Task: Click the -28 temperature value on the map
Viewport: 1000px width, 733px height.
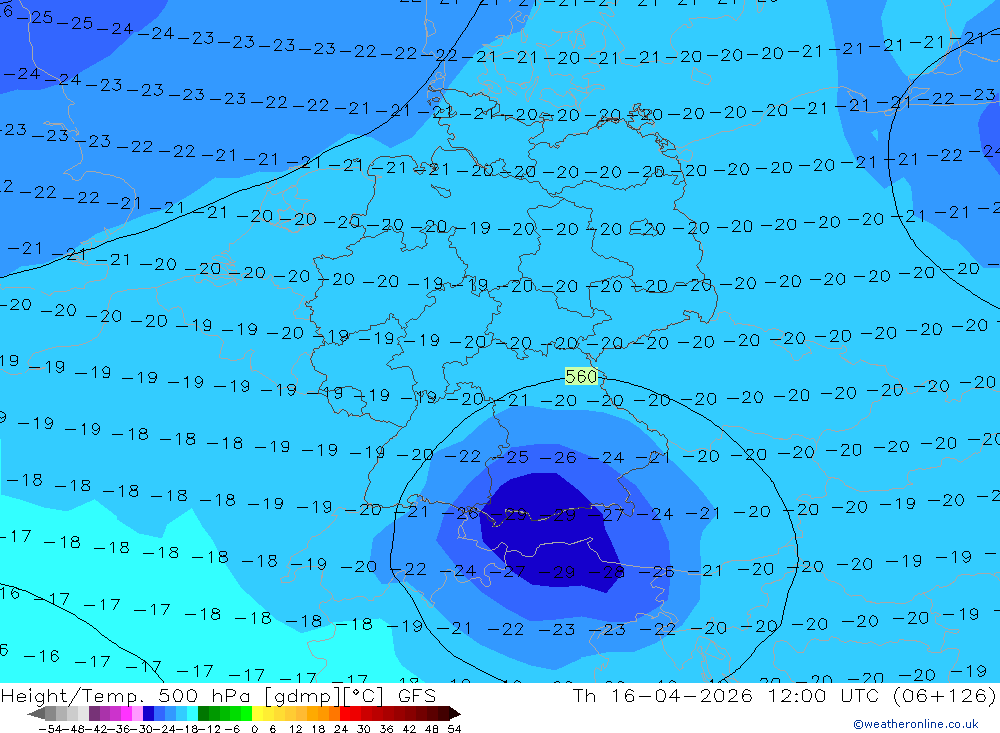Action: coord(605,572)
